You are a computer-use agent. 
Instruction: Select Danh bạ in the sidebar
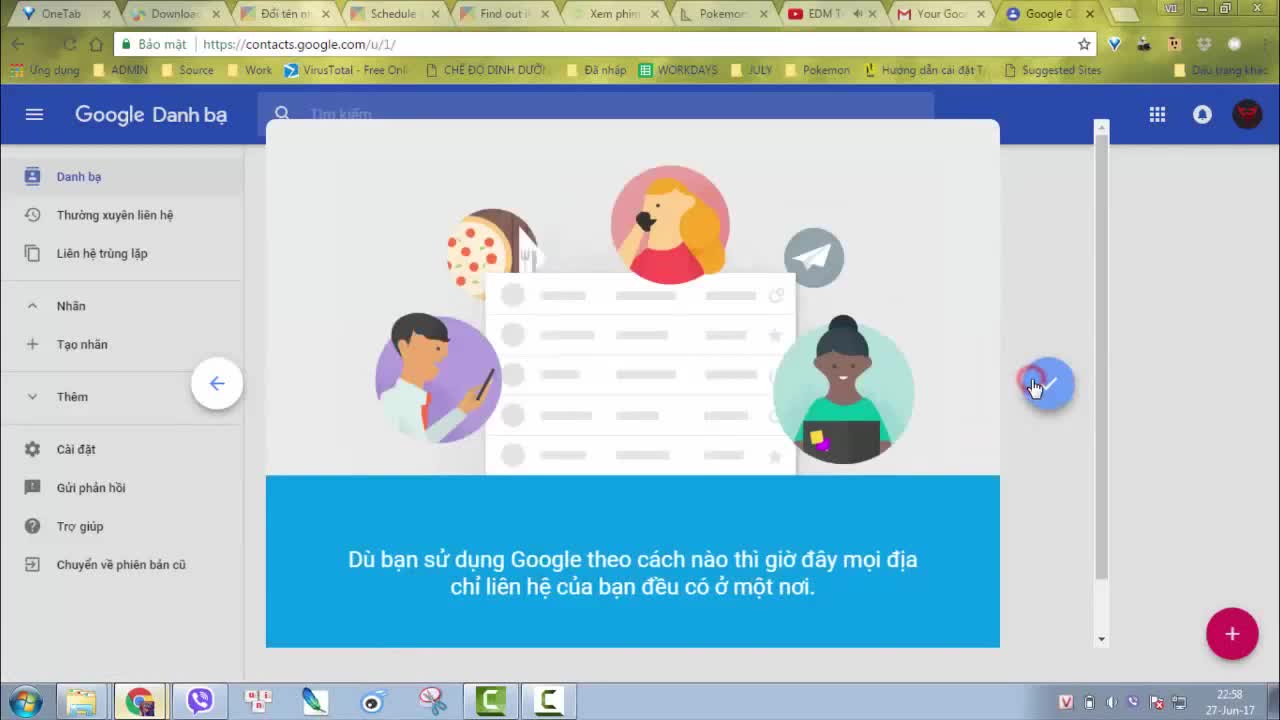point(122,177)
